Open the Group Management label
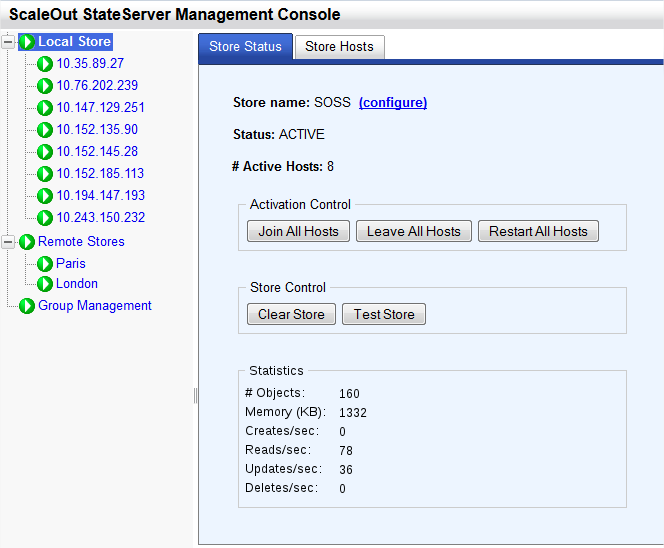The image size is (664, 548). pyautogui.click(x=95, y=306)
